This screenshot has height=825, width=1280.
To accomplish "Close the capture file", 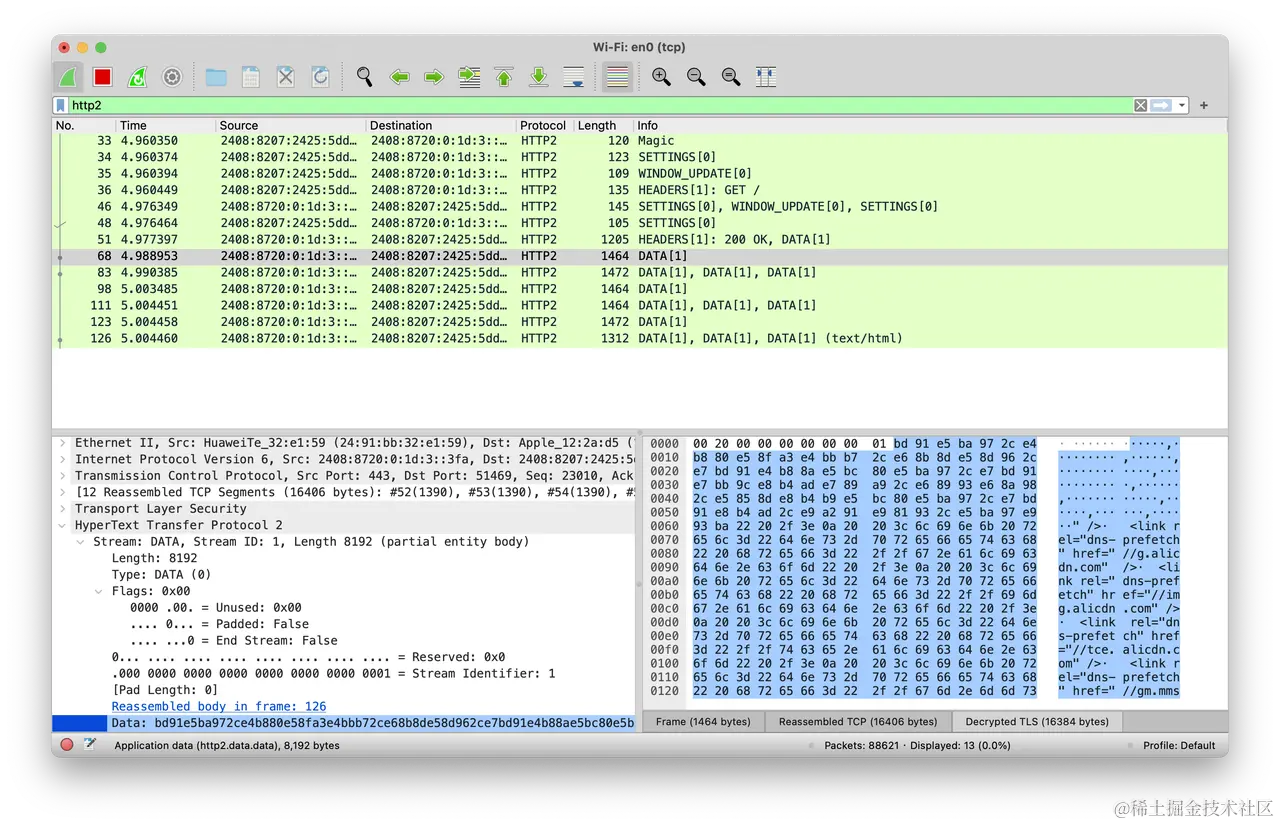I will (x=286, y=77).
